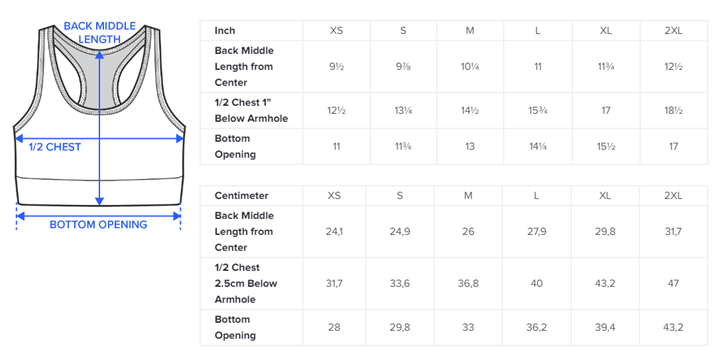Click the M column header in Centimeter table
This screenshot has height=360, width=717.
(x=468, y=195)
